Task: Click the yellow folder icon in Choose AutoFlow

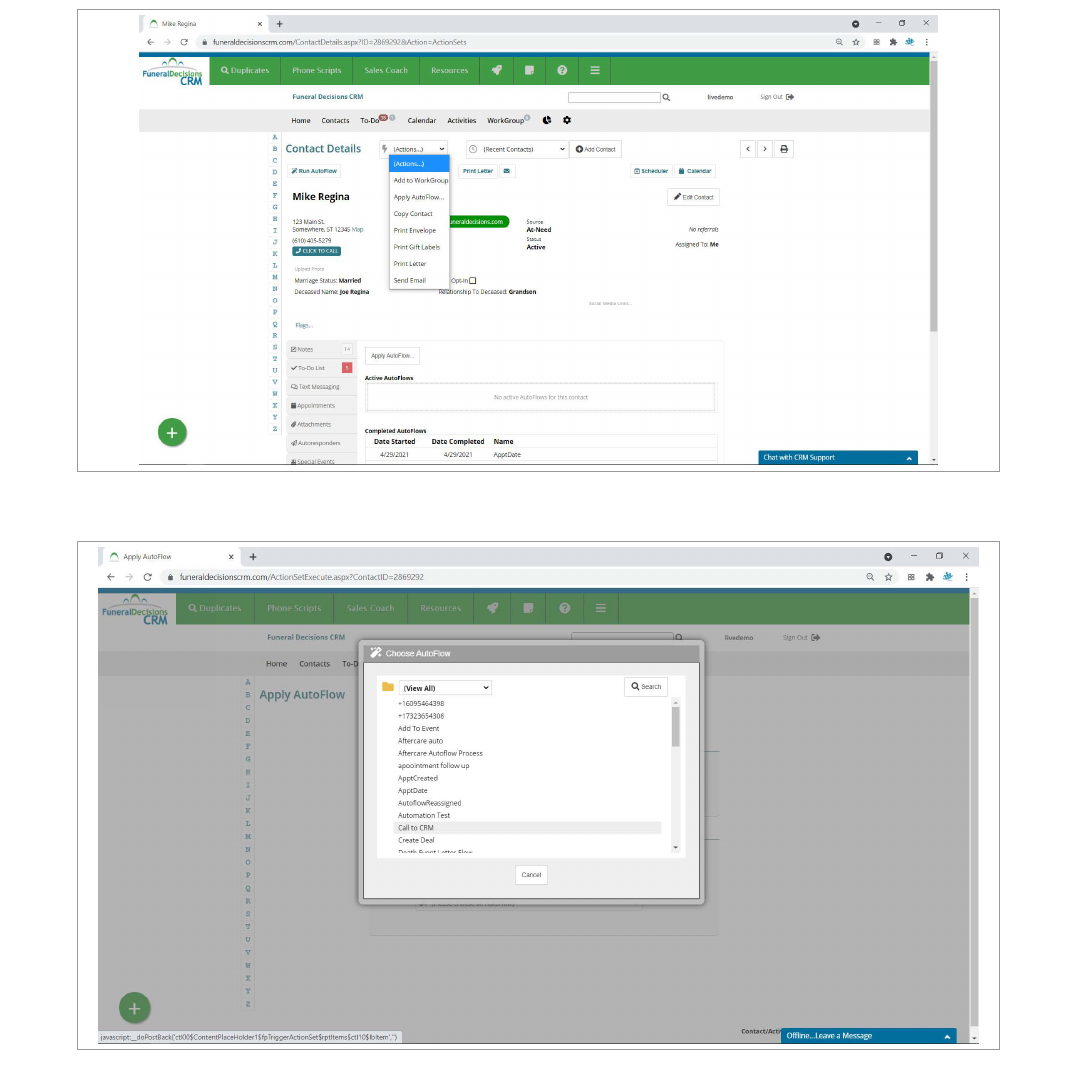Action: click(x=388, y=687)
